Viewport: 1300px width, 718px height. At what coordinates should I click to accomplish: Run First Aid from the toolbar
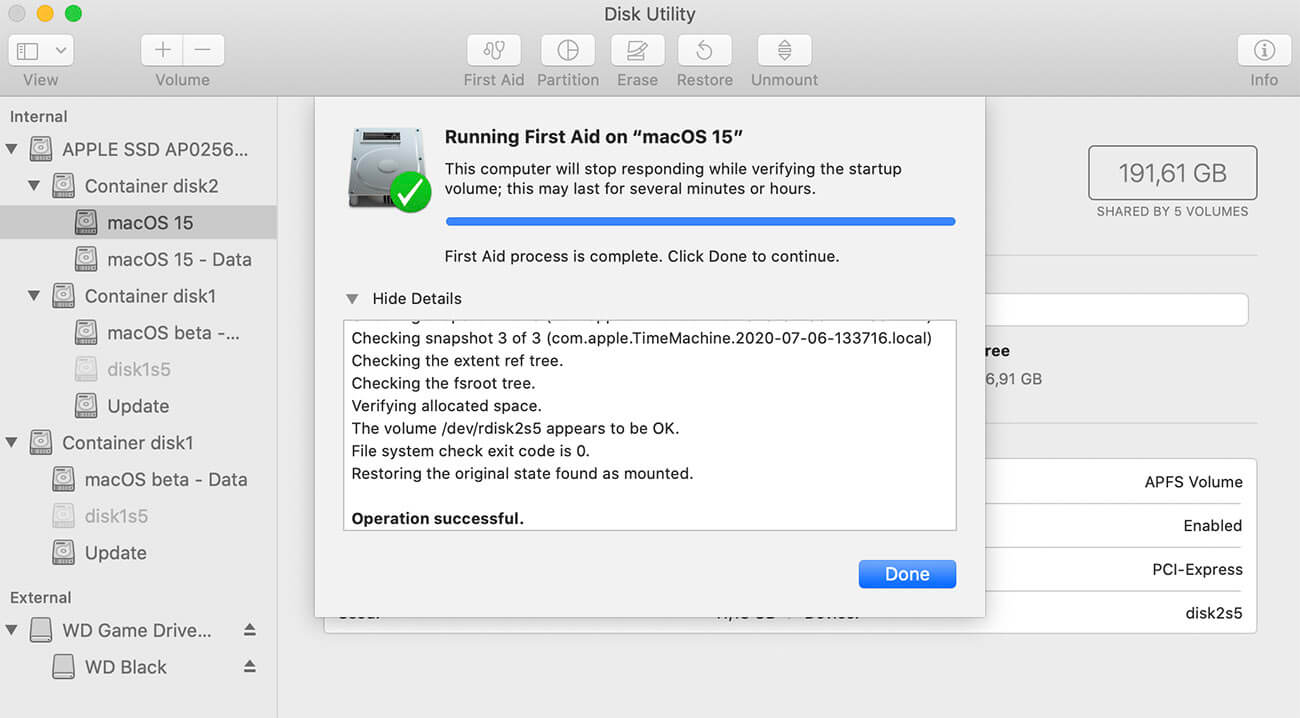494,50
